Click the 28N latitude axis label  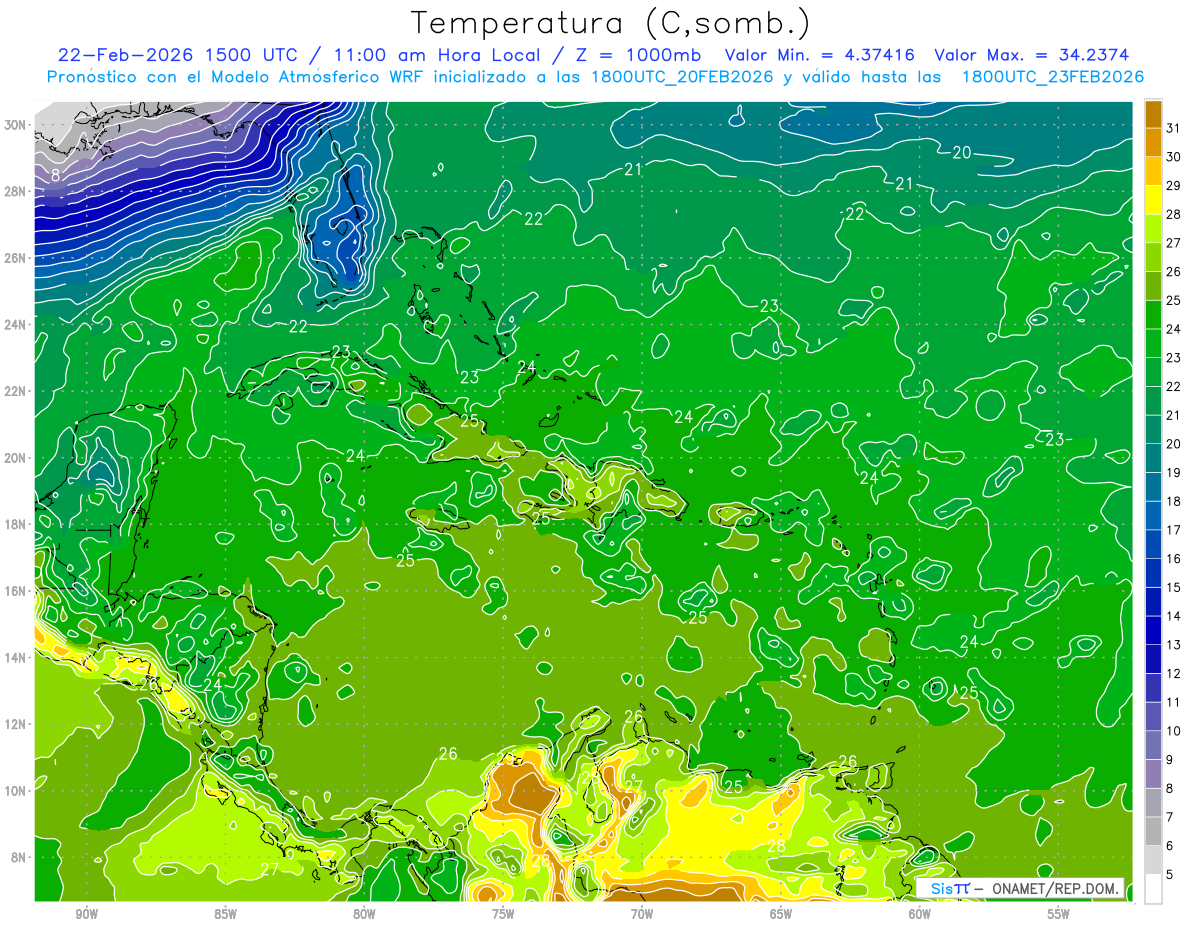(16, 191)
